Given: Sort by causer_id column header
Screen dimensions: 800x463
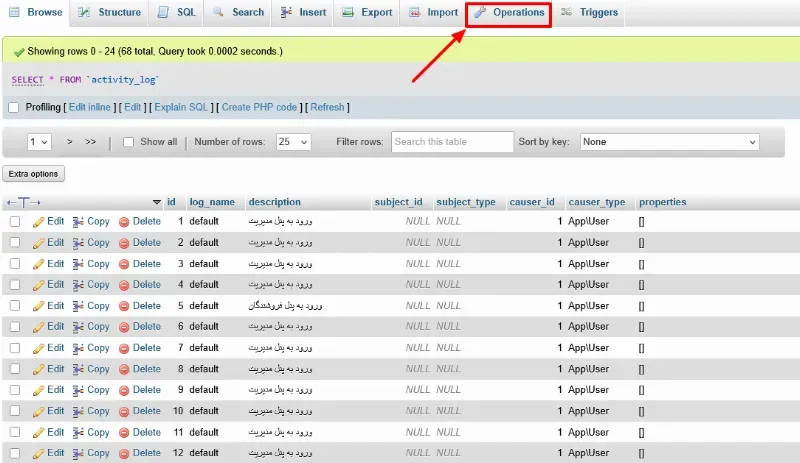Looking at the screenshot, I should tap(532, 202).
